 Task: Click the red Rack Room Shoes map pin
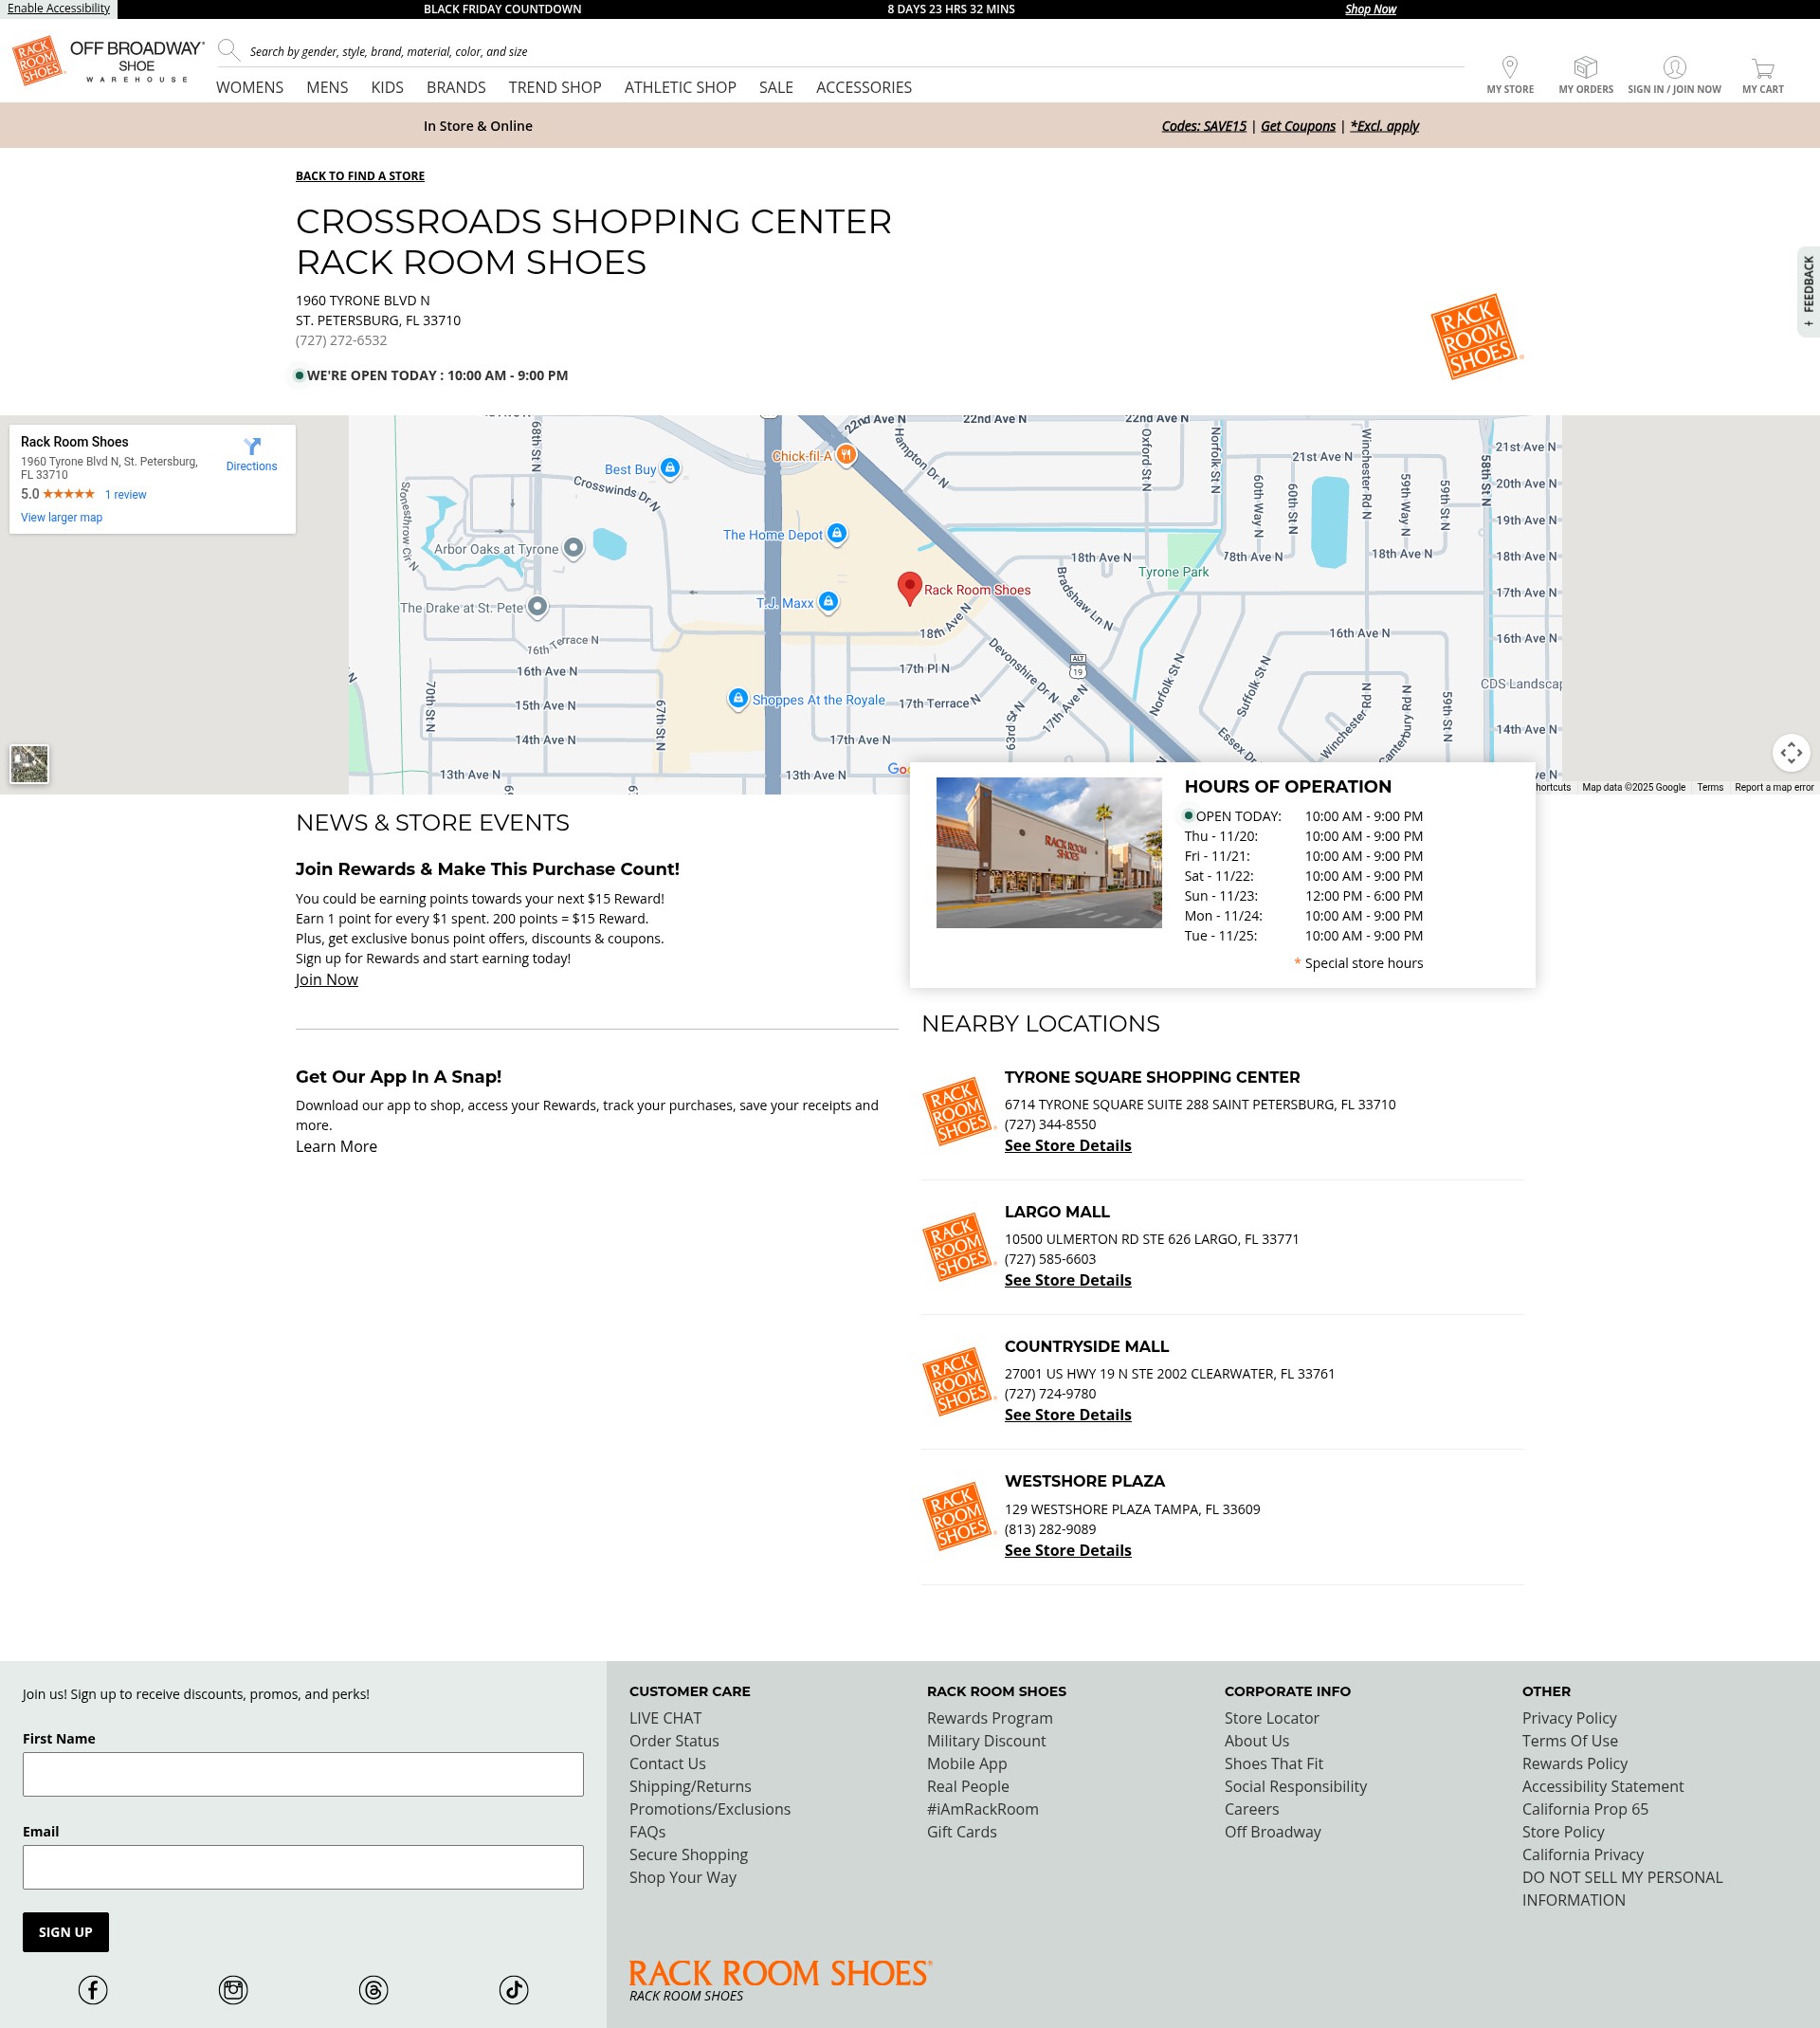(909, 588)
